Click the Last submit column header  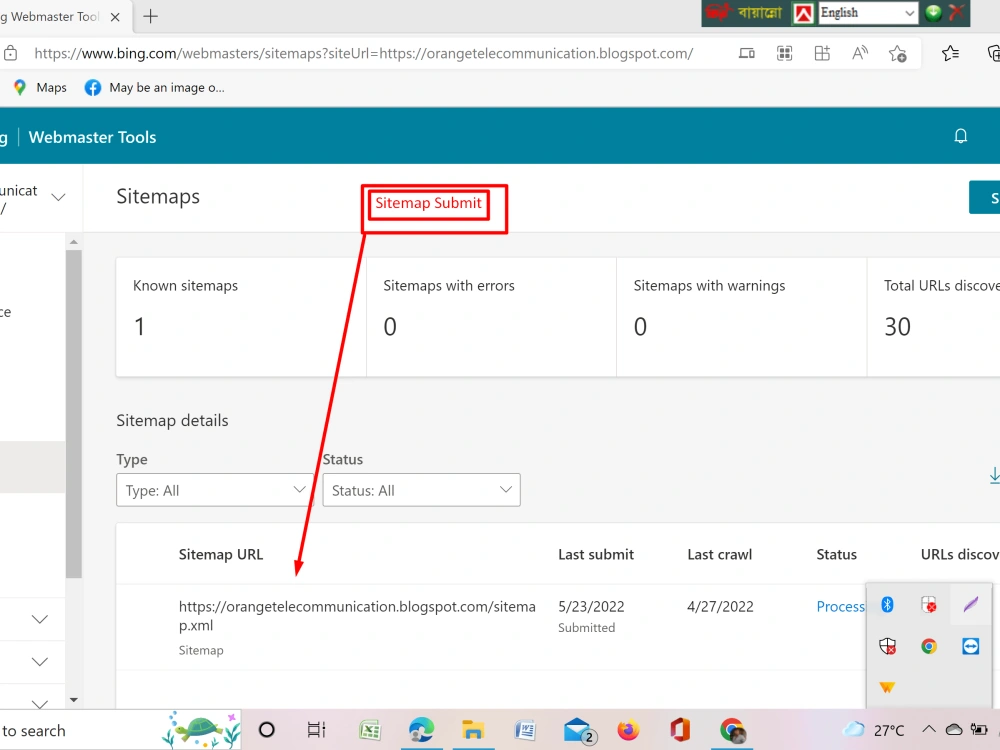pos(596,554)
